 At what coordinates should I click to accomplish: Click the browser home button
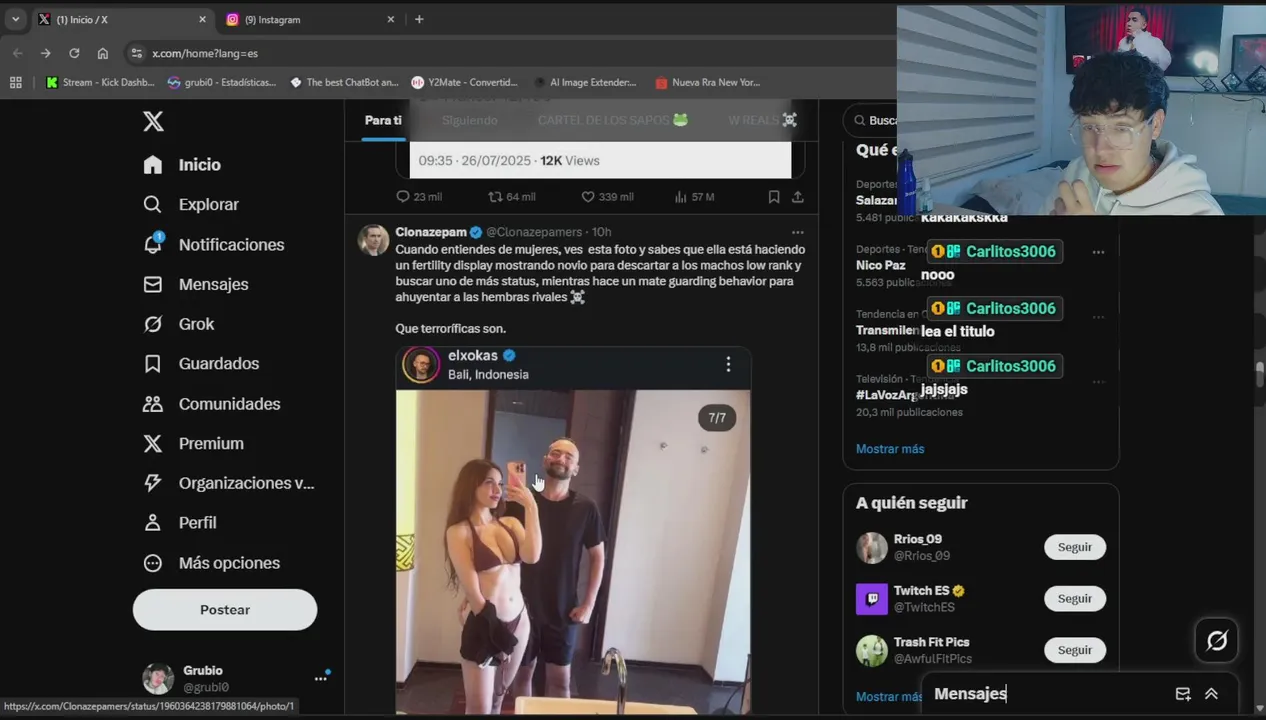pyautogui.click(x=102, y=53)
